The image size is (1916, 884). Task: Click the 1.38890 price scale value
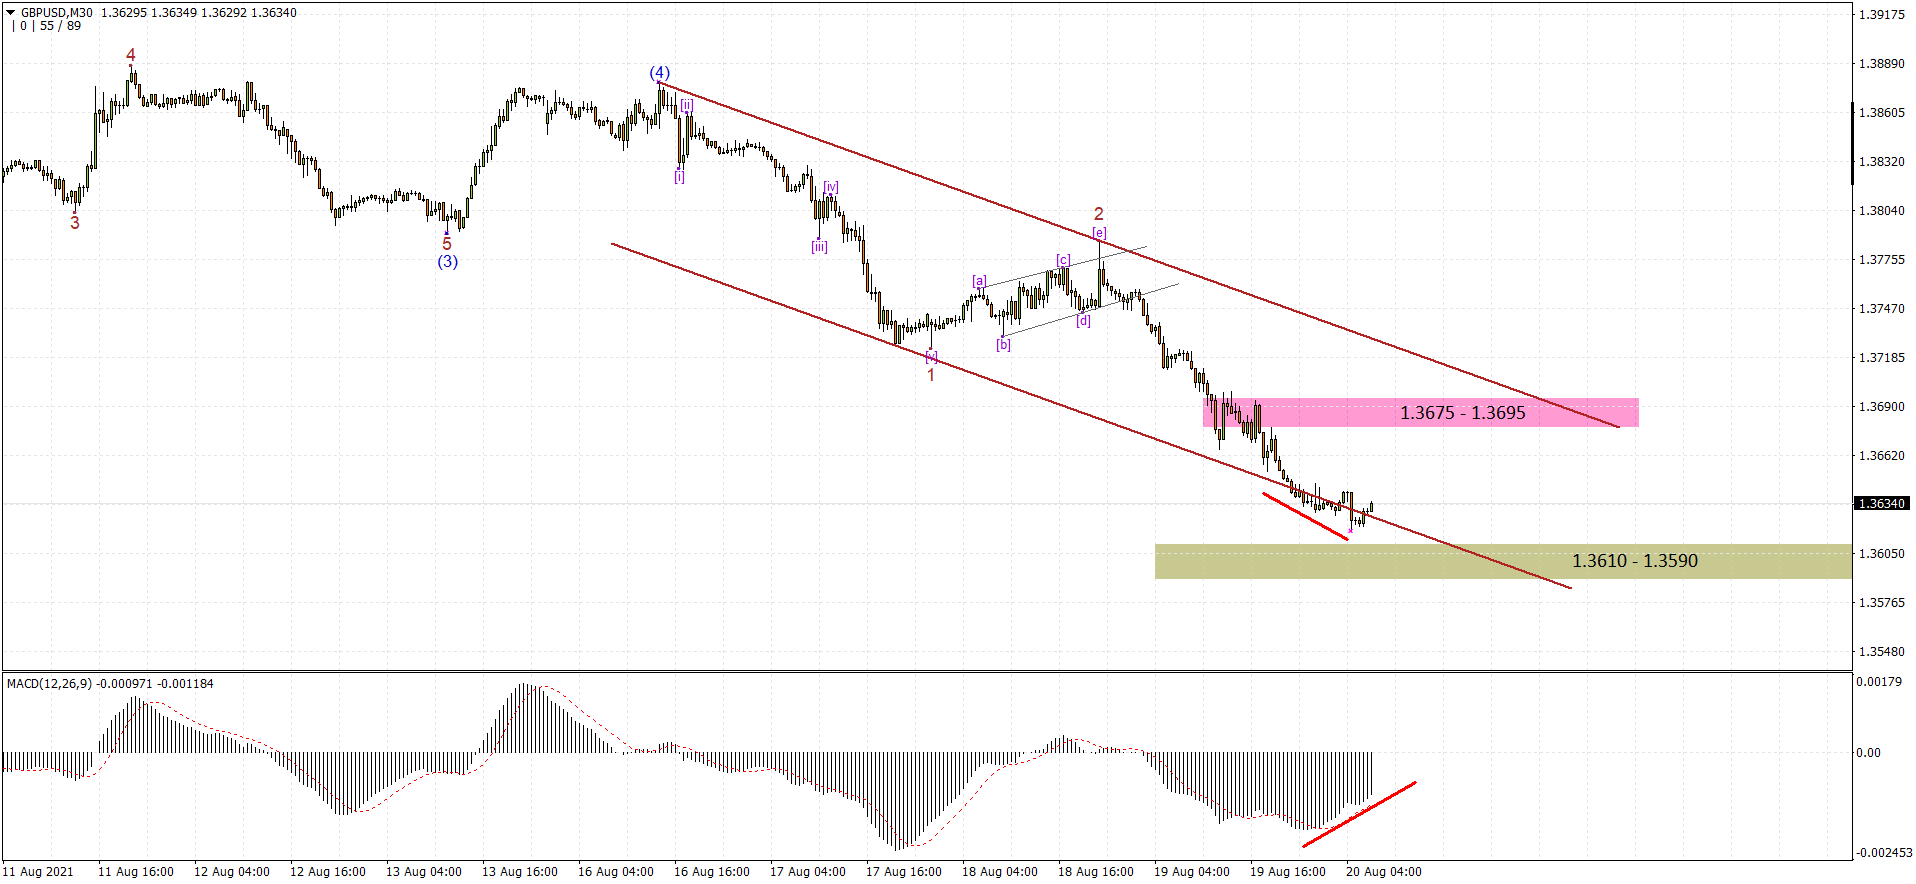click(x=1881, y=64)
